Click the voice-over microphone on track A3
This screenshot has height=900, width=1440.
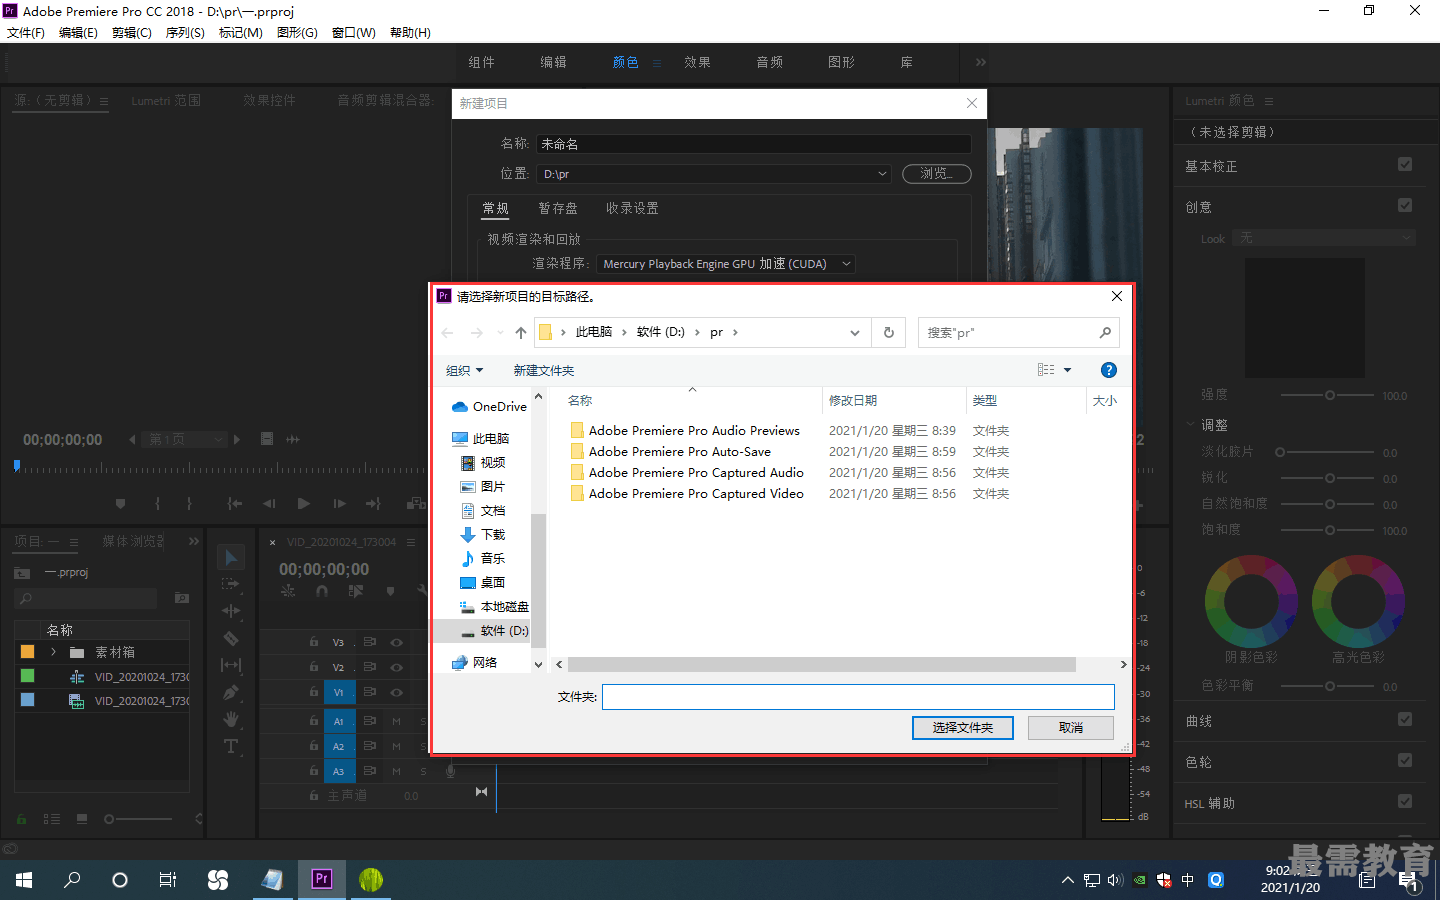pyautogui.click(x=451, y=771)
